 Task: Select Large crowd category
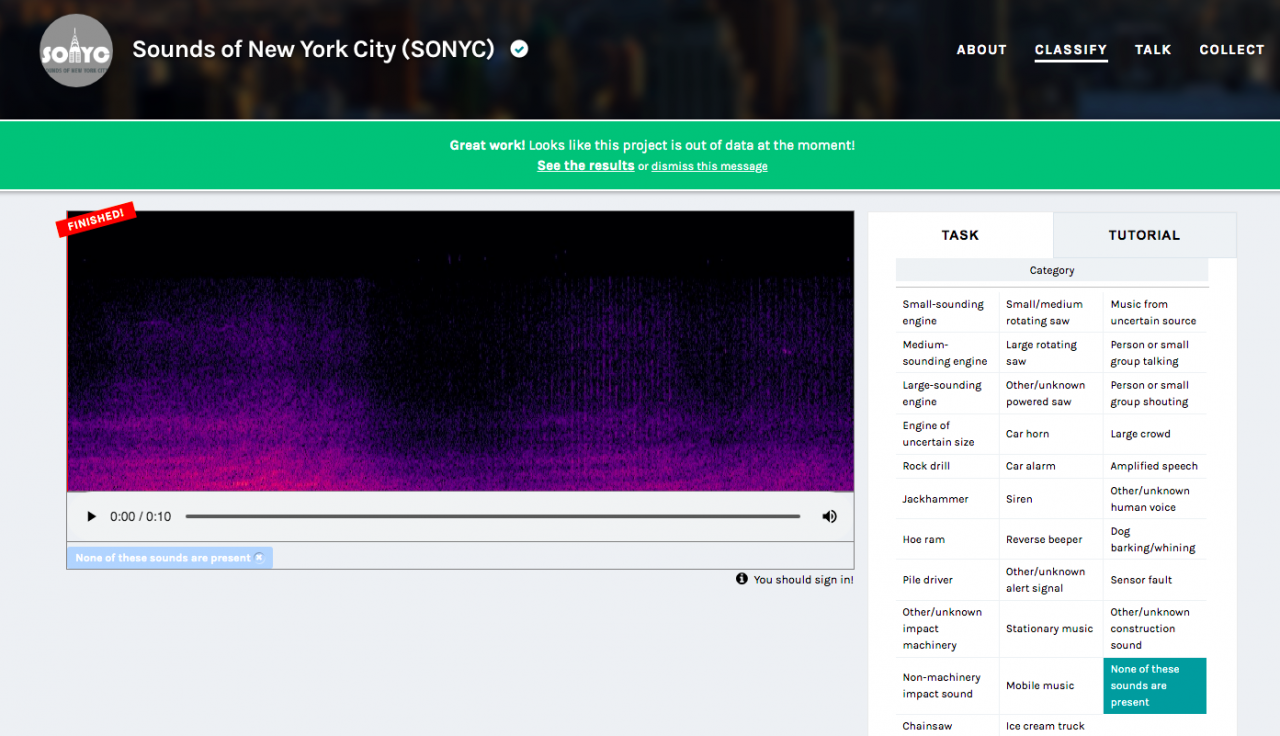coord(1155,434)
